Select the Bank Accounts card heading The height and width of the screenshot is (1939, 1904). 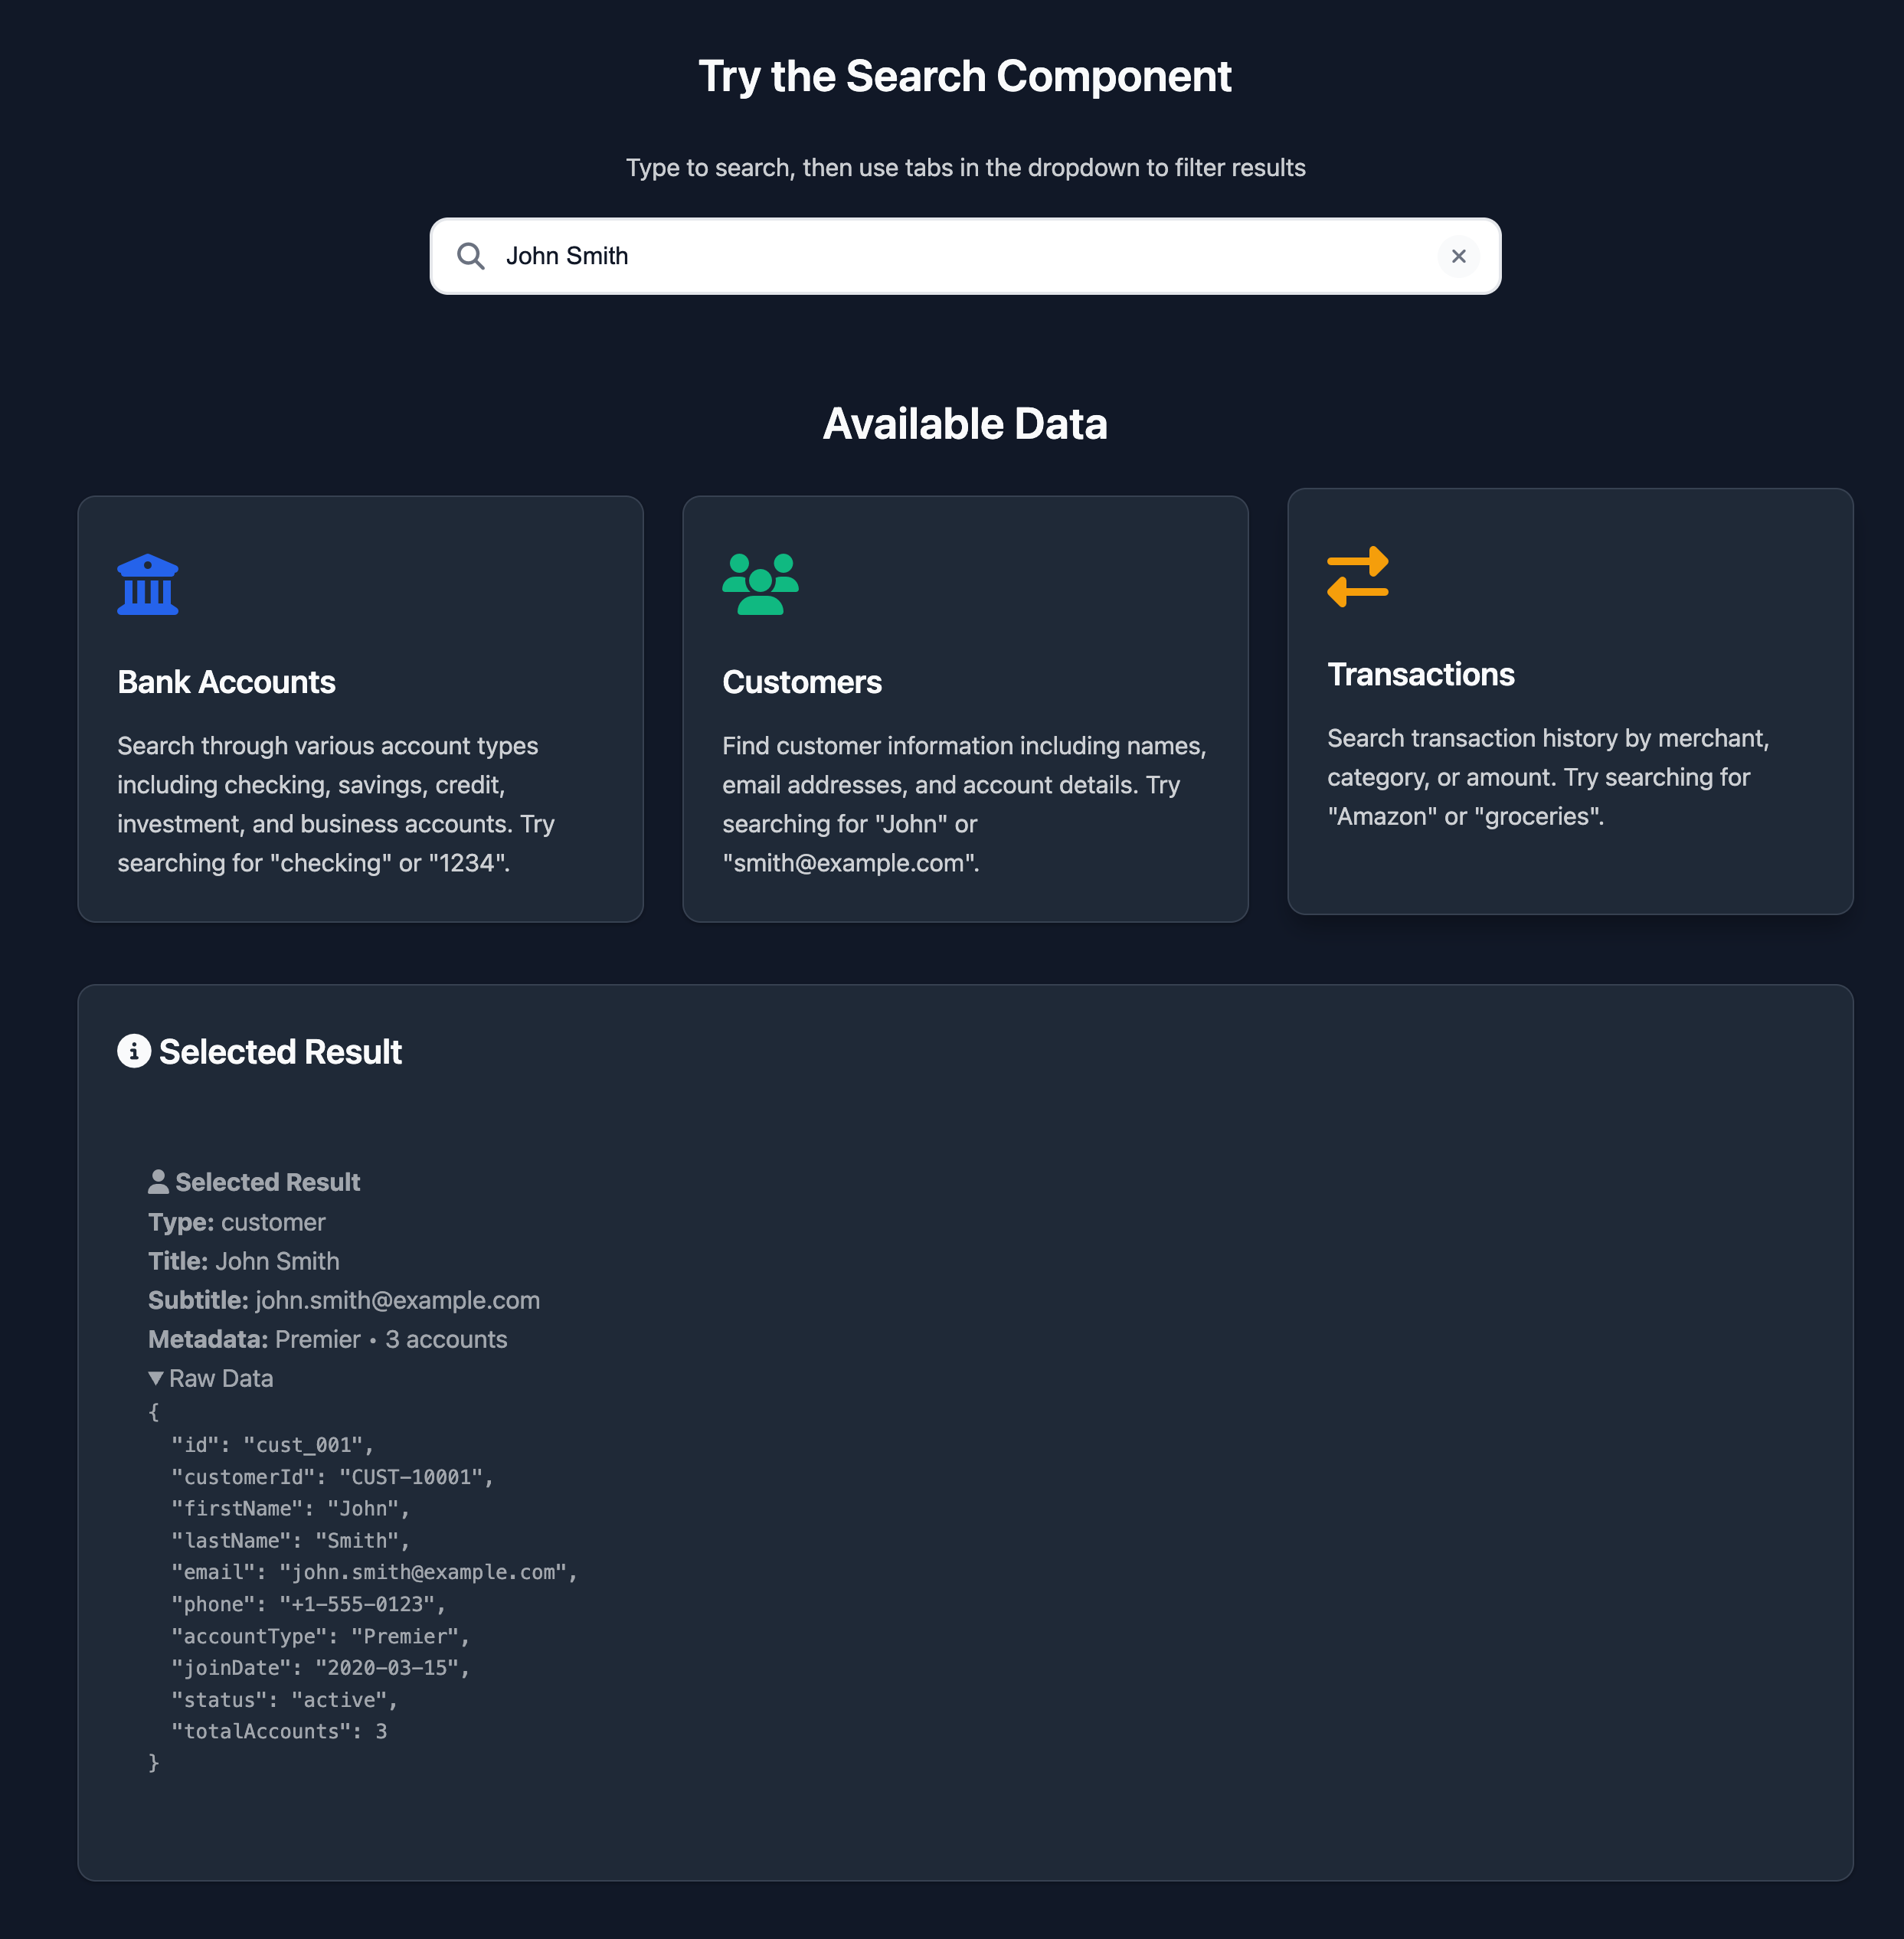click(x=226, y=682)
